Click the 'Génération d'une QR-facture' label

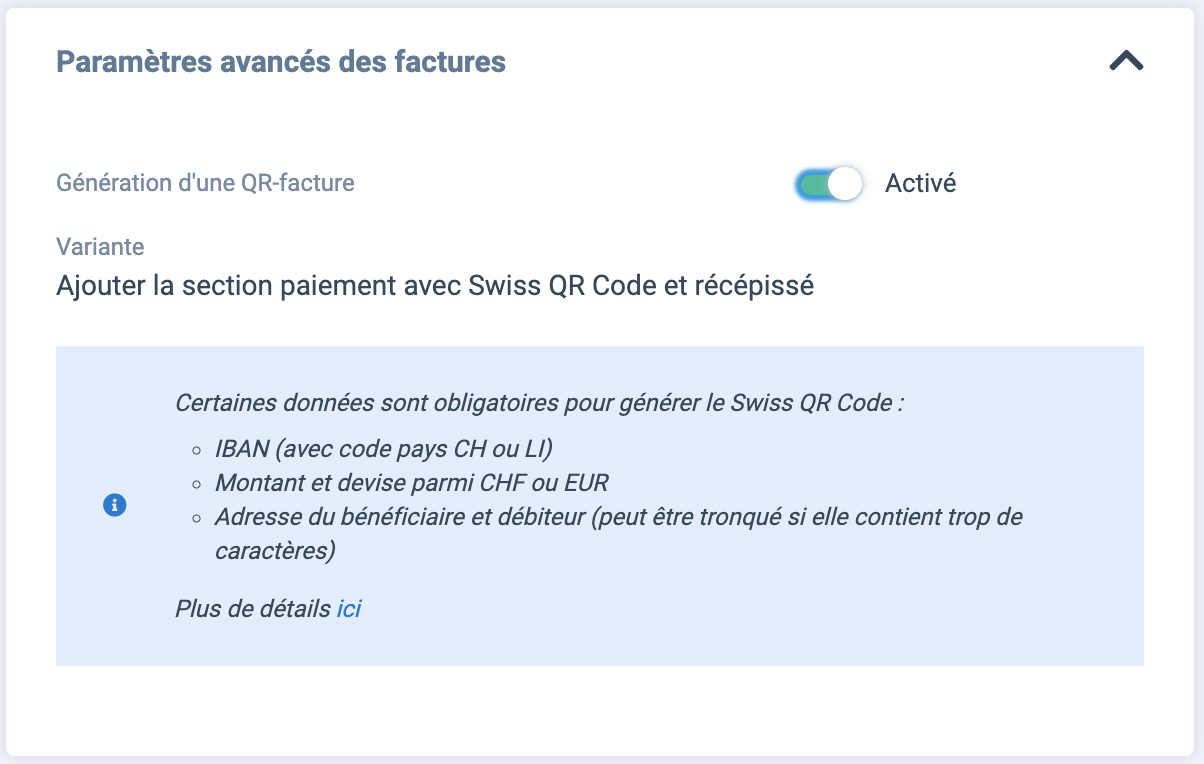pyautogui.click(x=205, y=183)
